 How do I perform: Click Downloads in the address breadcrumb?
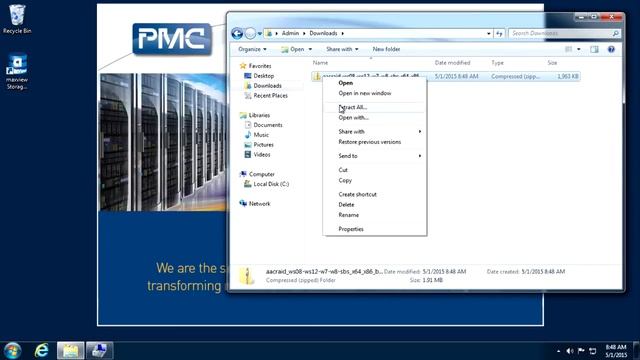[323, 33]
